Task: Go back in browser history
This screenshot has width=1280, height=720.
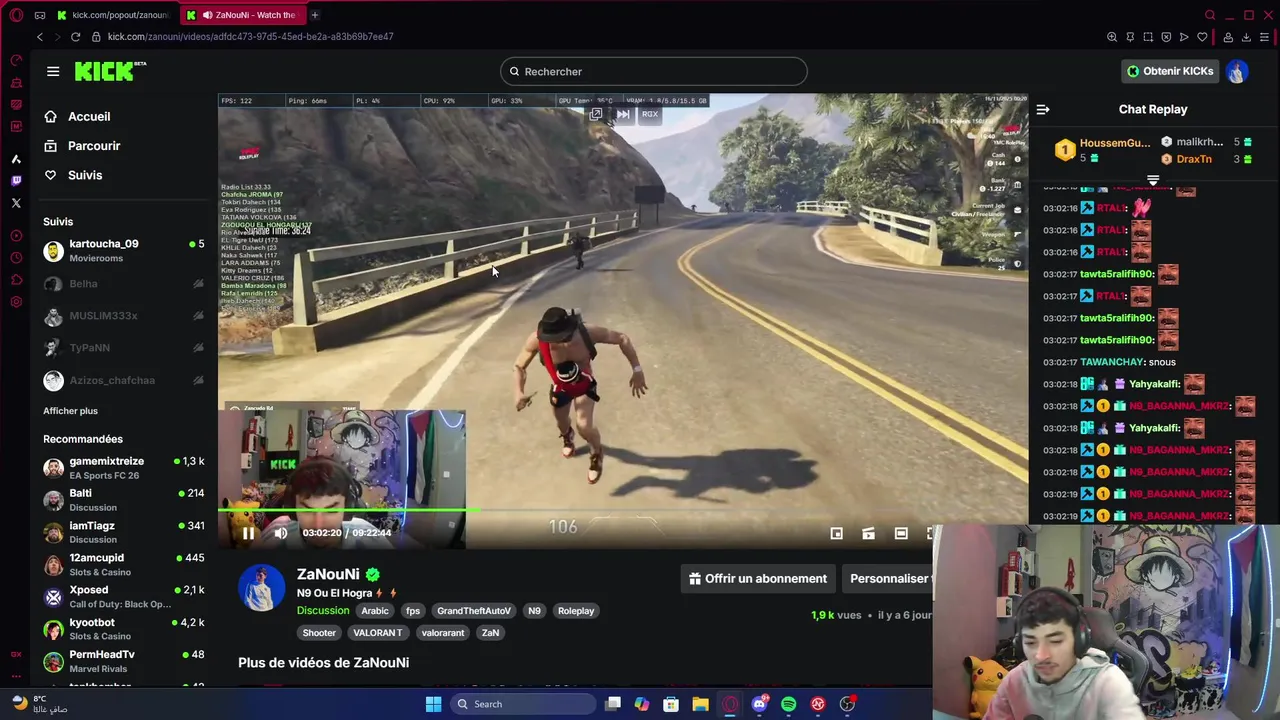Action: (x=40, y=37)
